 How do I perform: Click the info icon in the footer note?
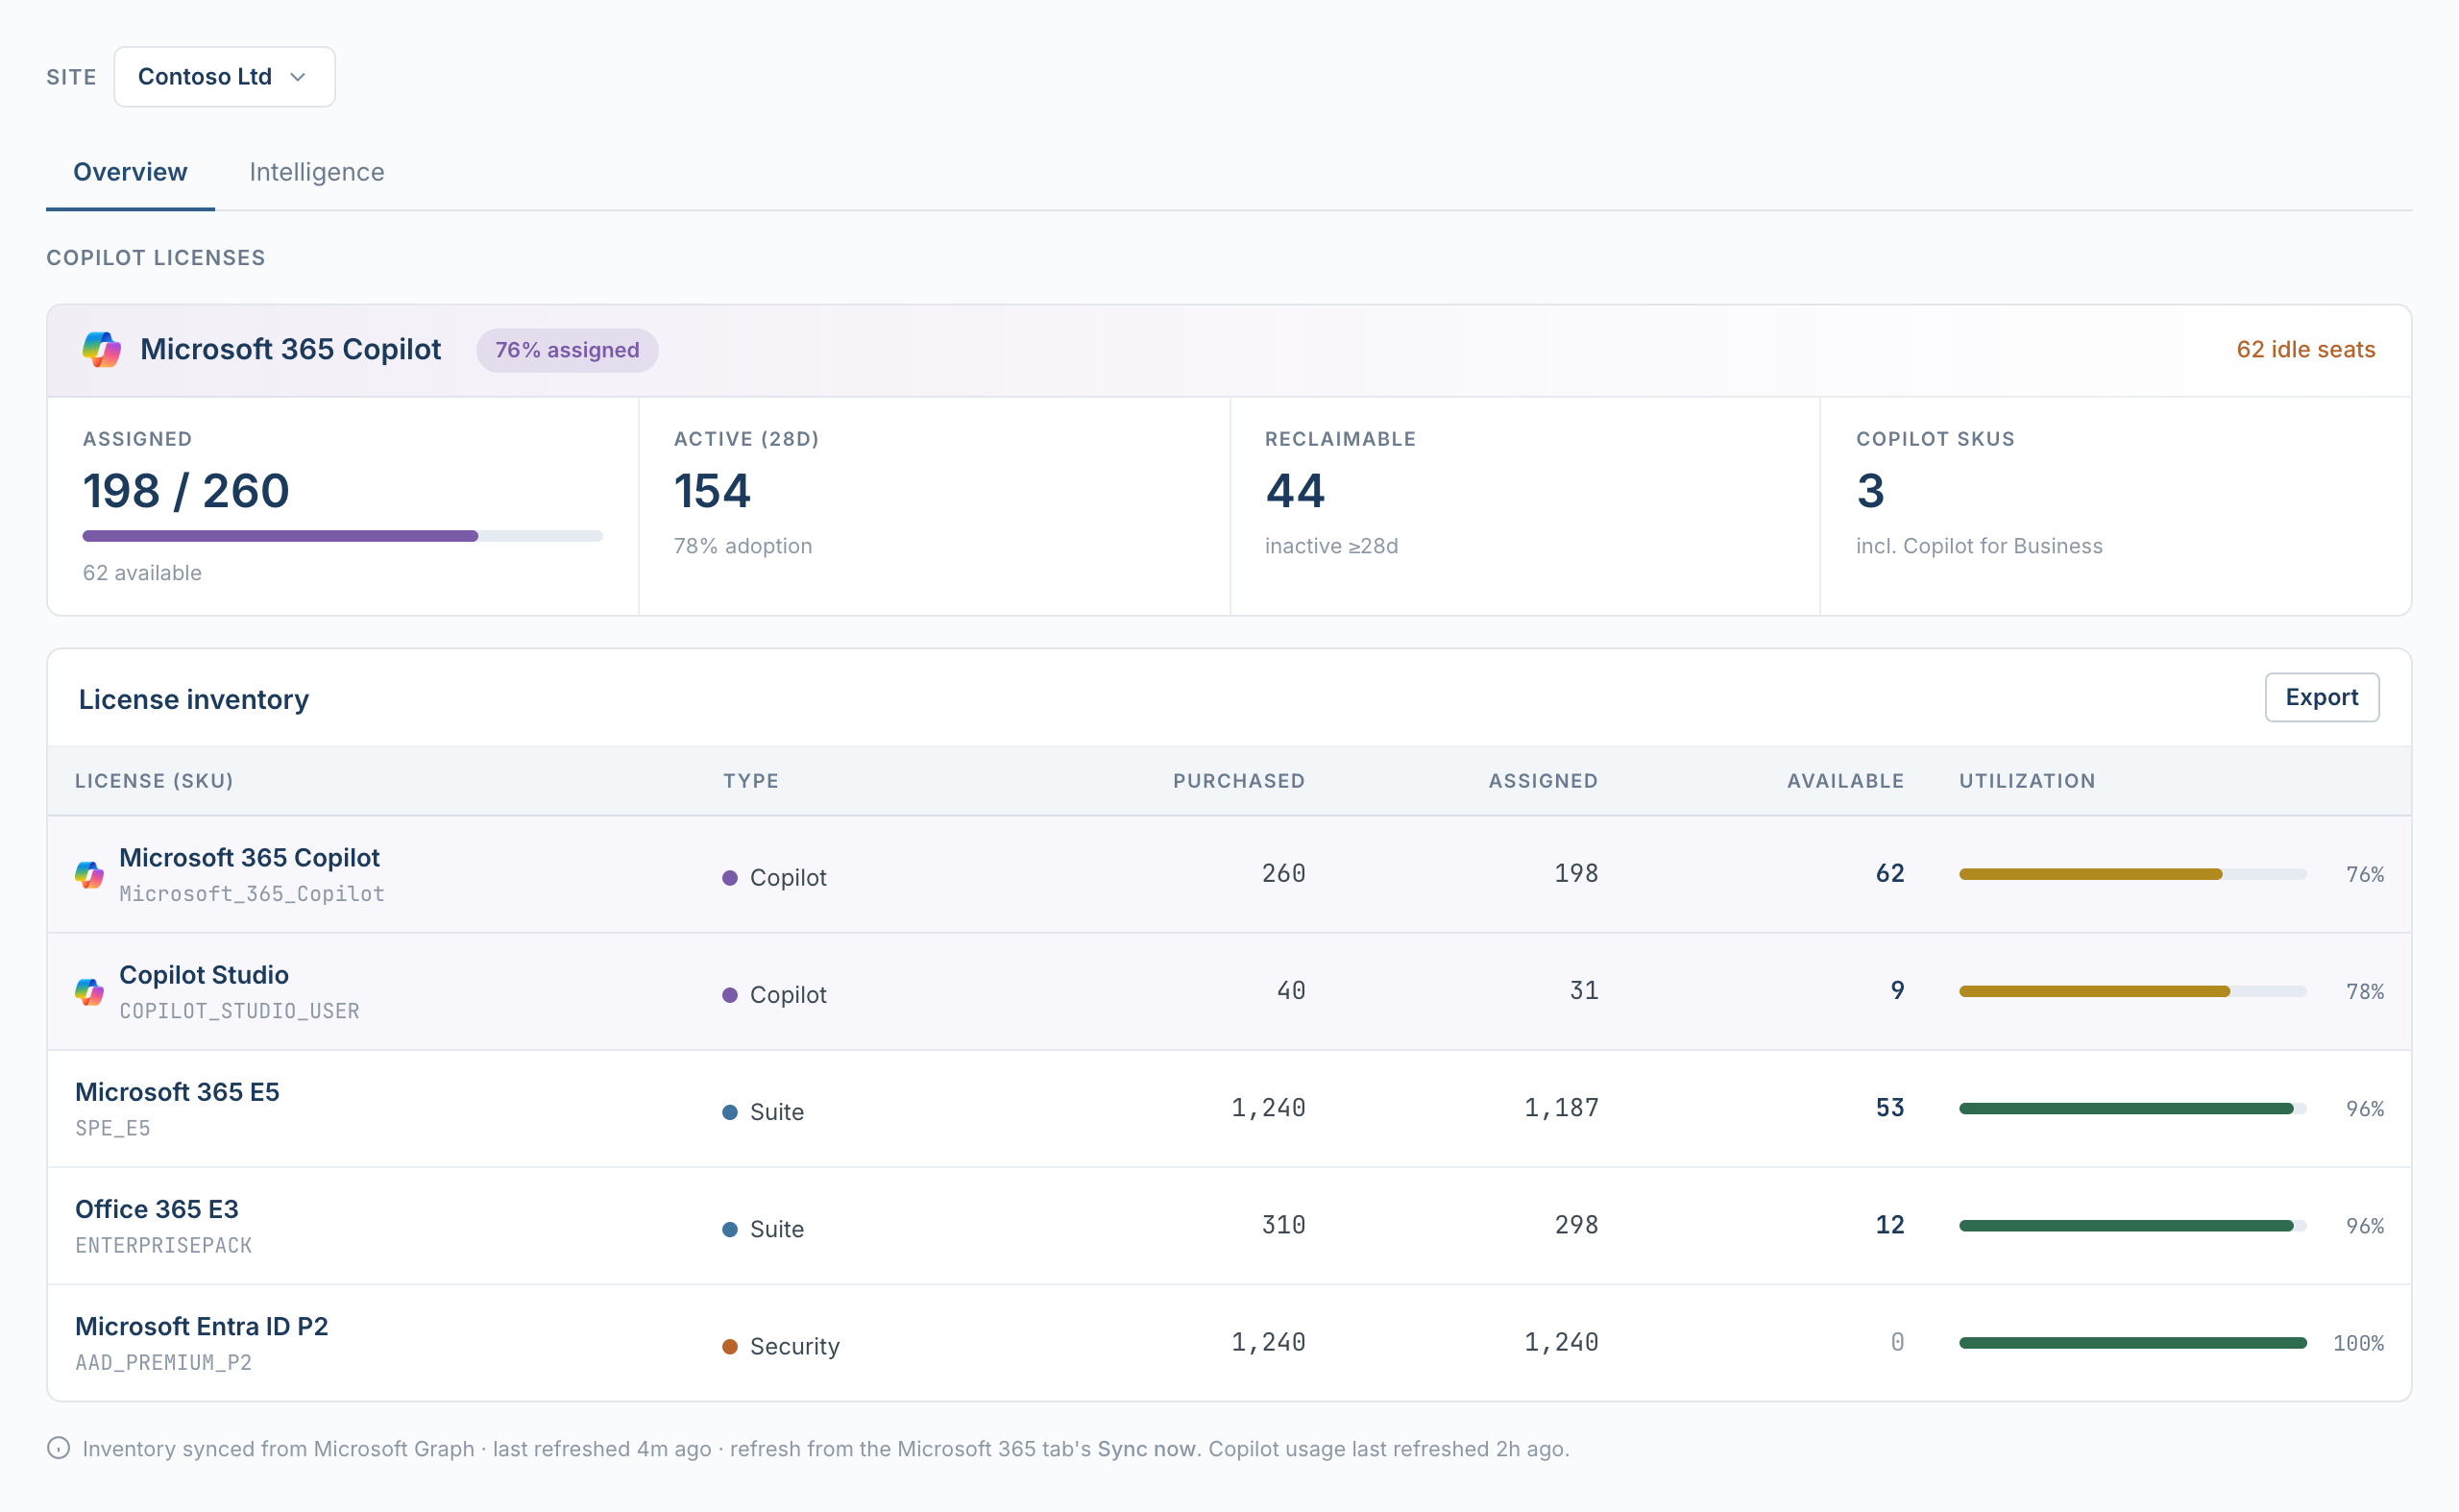point(59,1448)
